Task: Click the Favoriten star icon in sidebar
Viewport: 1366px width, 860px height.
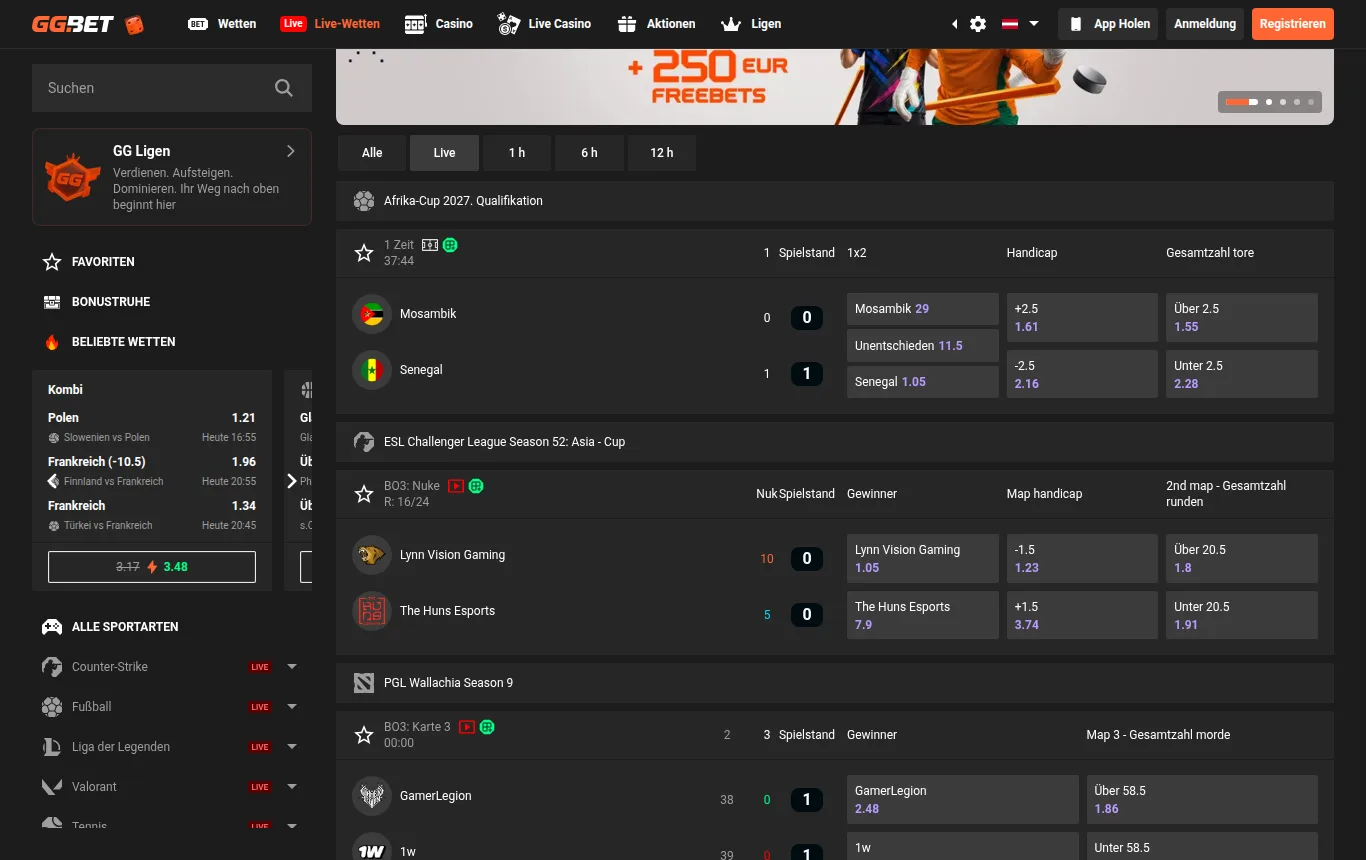Action: (52, 262)
